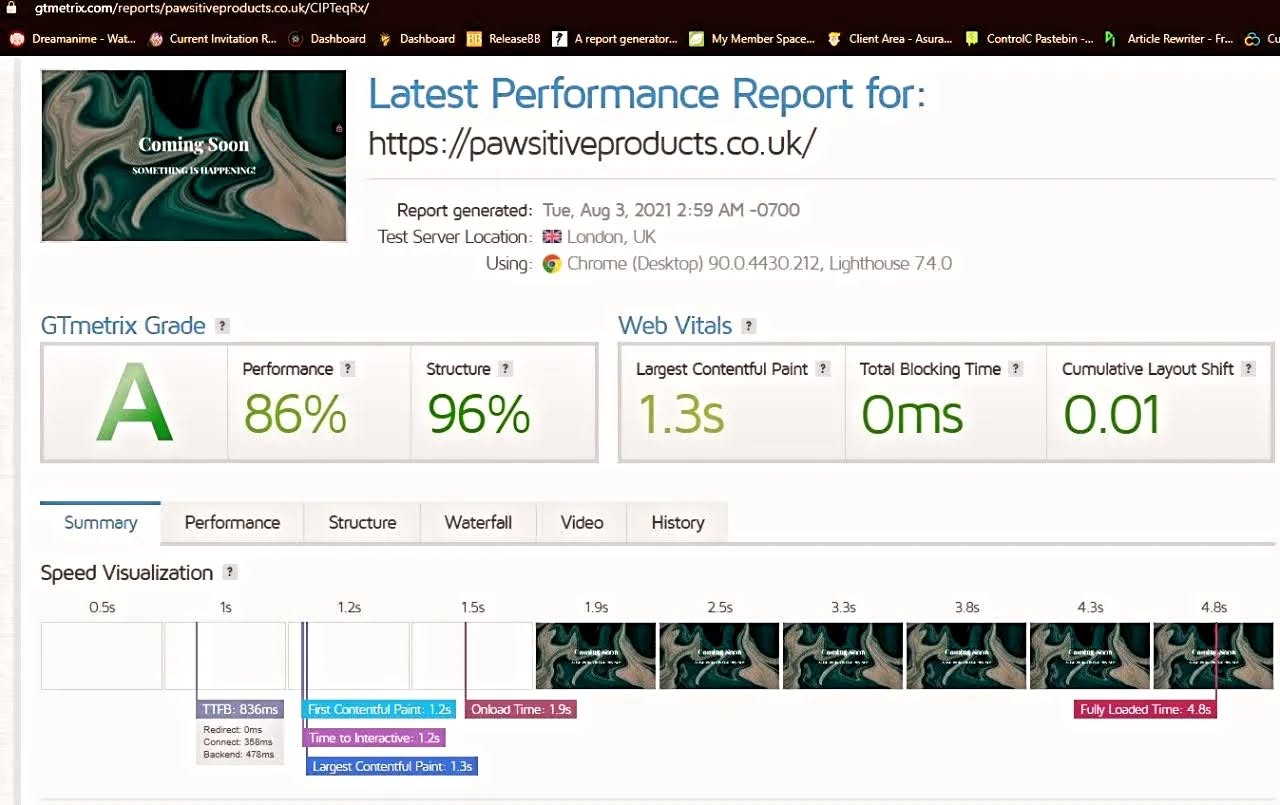This screenshot has width=1280, height=805.
Task: Select the Summary tab
Action: point(100,522)
